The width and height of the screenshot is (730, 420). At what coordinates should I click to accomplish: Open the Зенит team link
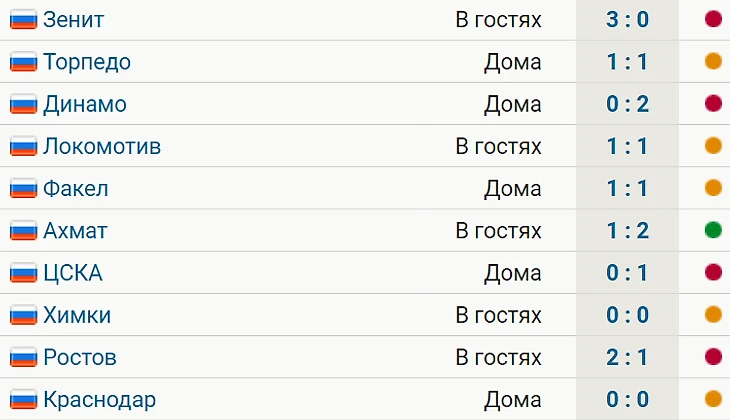point(73,19)
